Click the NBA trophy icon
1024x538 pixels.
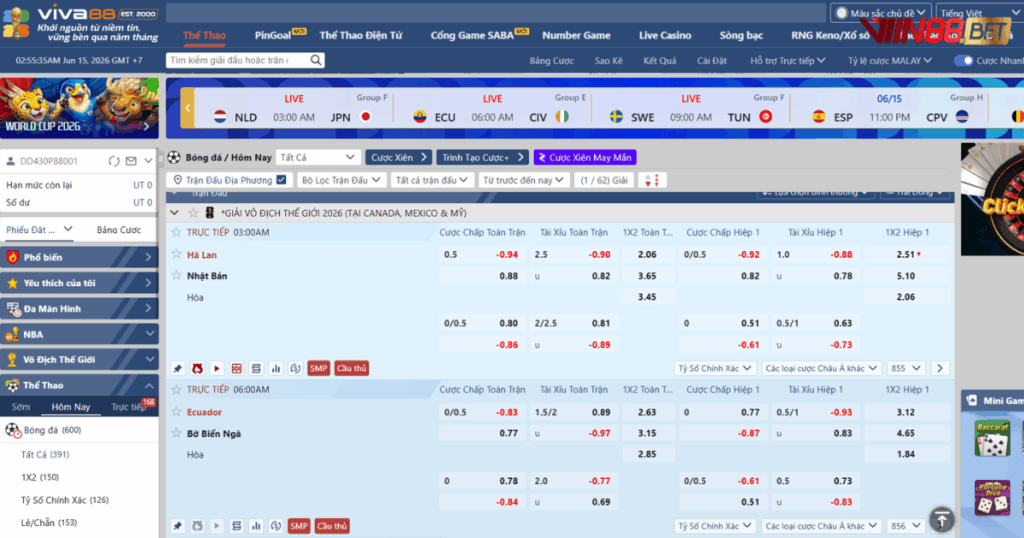(12, 334)
